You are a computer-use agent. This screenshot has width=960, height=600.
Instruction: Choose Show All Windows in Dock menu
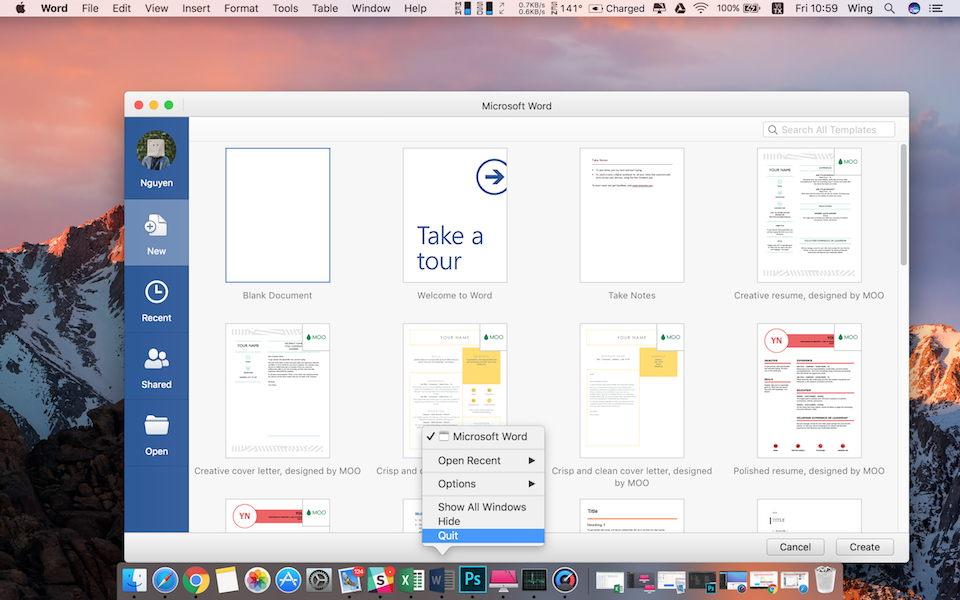483,507
